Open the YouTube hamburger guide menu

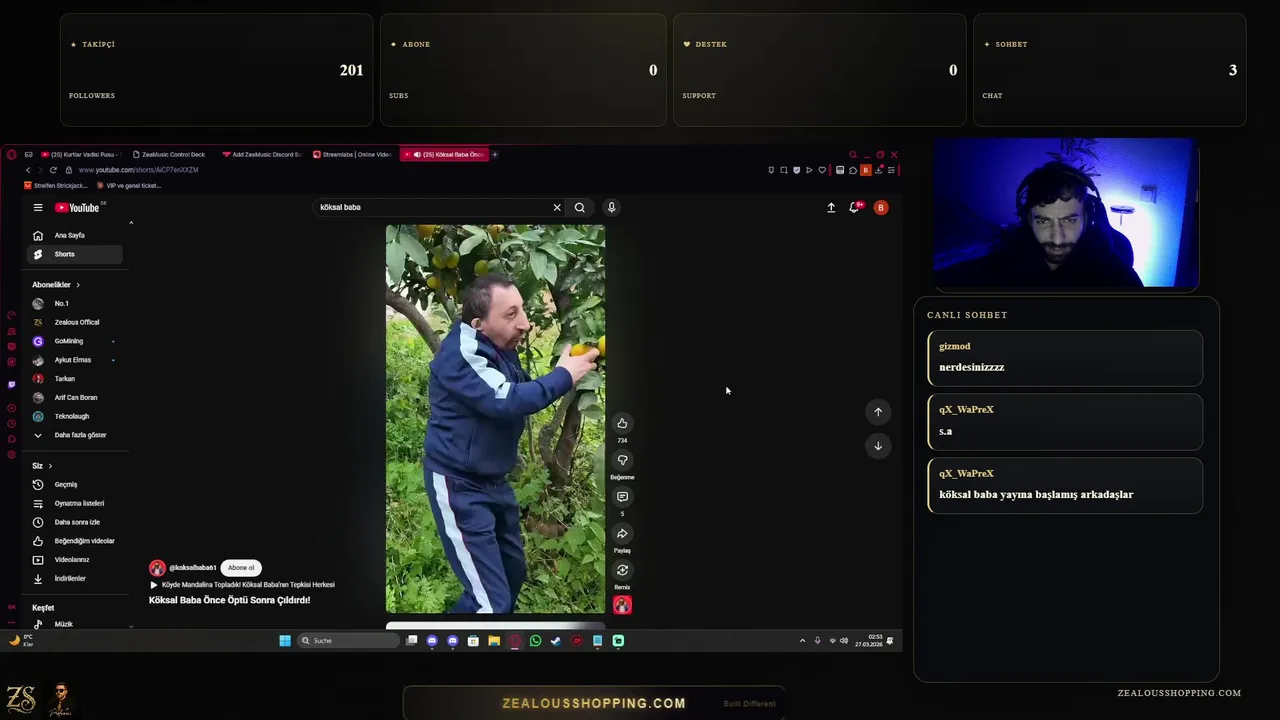coord(38,208)
